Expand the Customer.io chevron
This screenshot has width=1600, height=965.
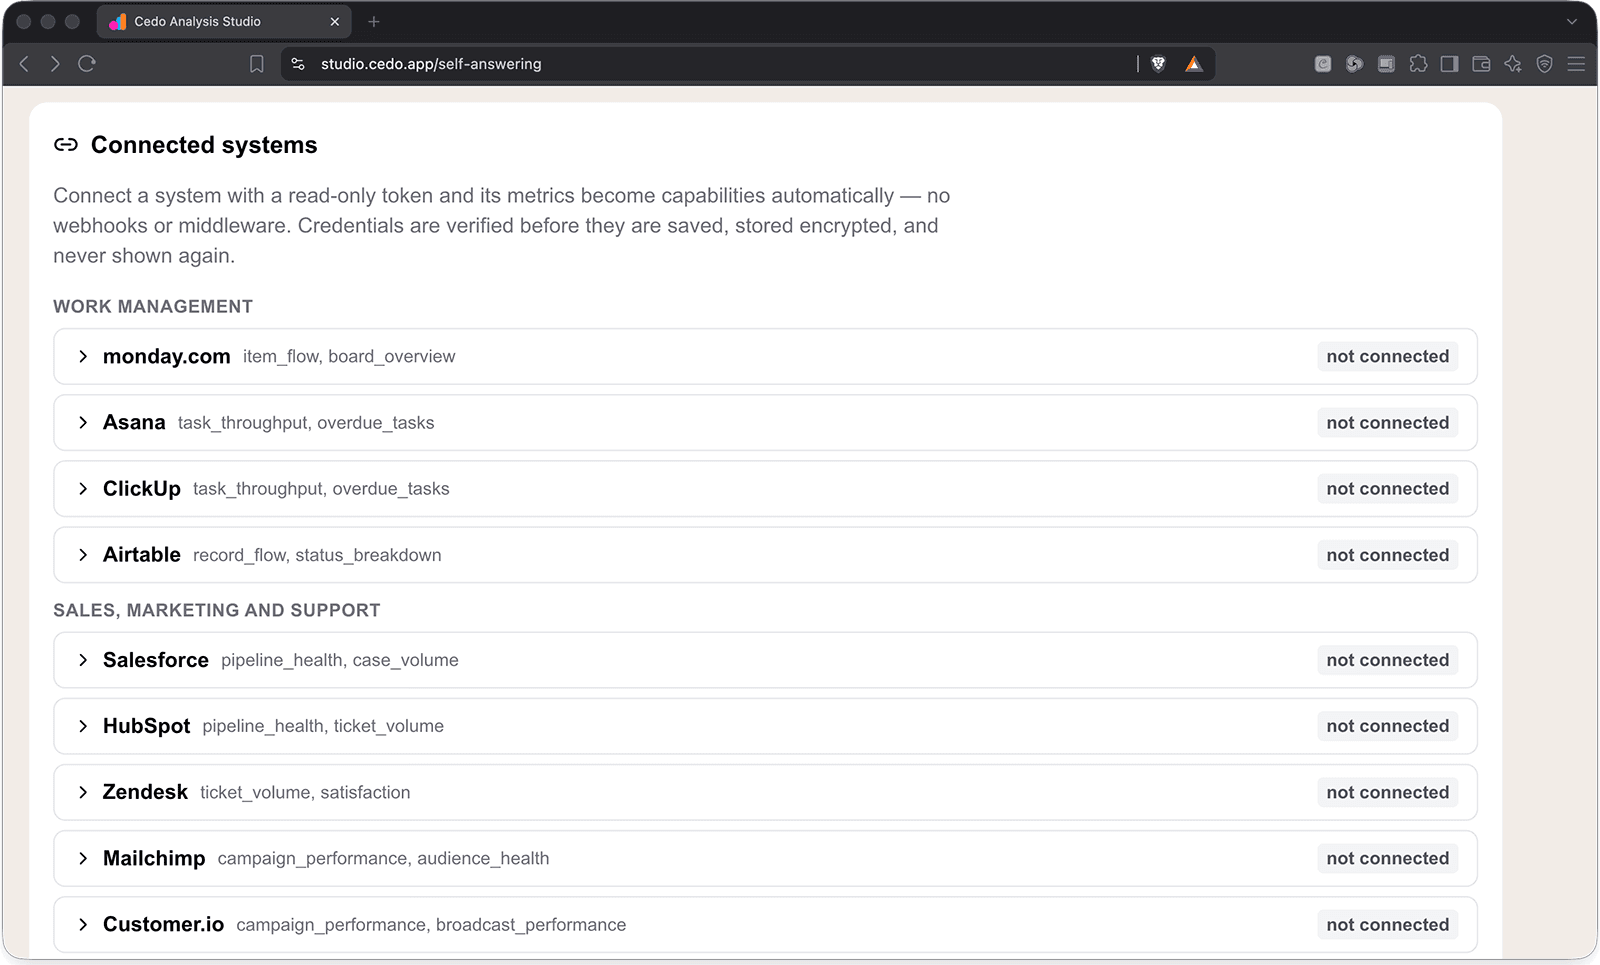point(83,925)
